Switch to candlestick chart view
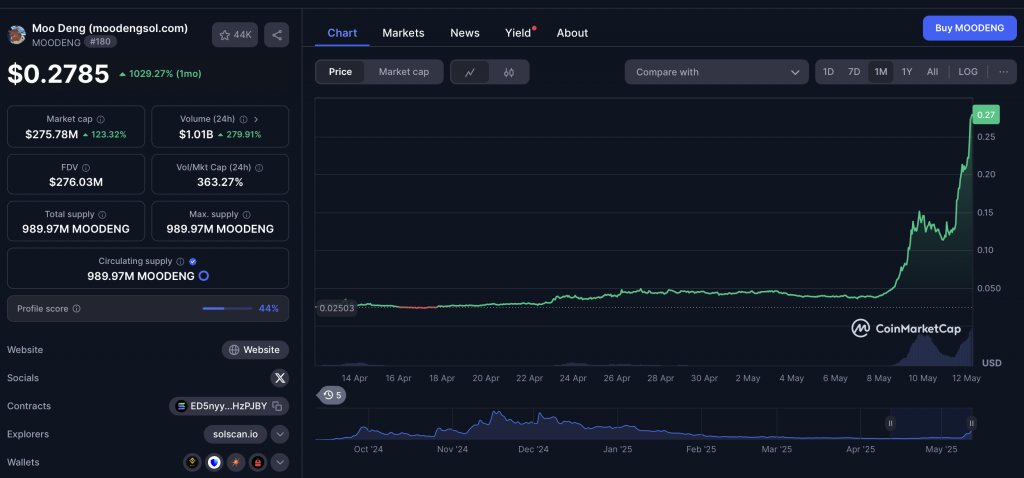 click(509, 72)
